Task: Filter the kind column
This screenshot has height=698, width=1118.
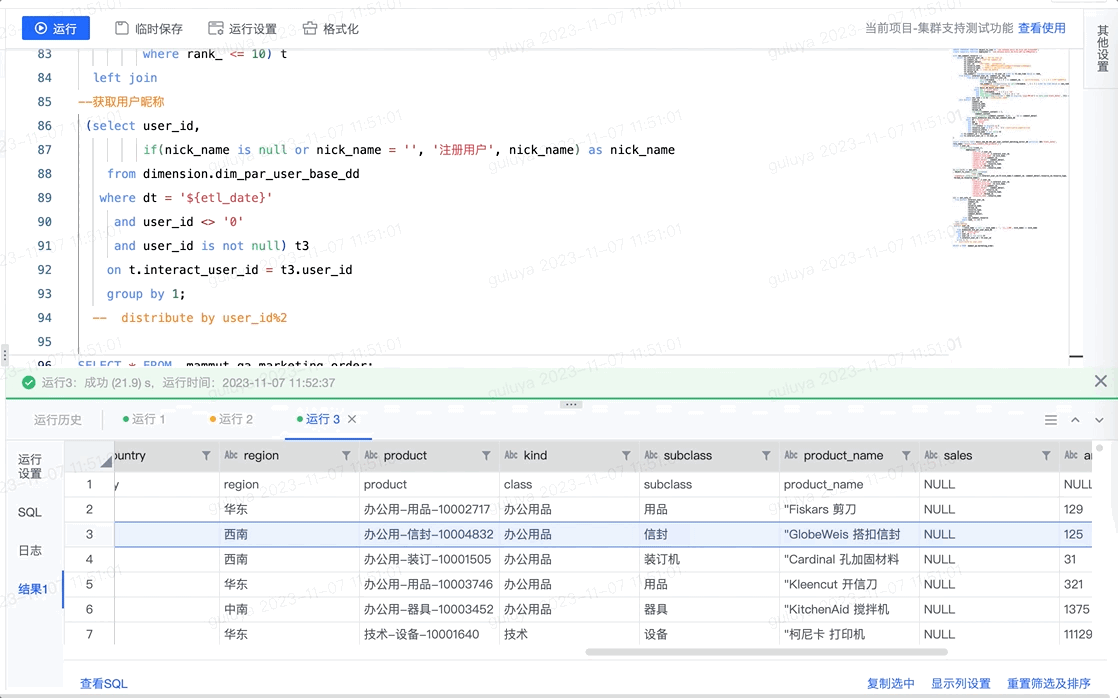Action: (625, 456)
